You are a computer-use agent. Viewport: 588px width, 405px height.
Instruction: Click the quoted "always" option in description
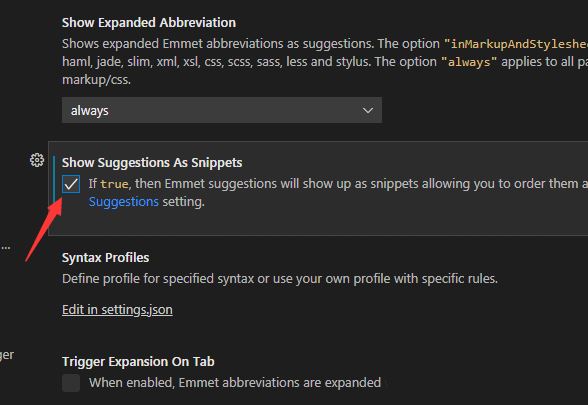[x=469, y=62]
